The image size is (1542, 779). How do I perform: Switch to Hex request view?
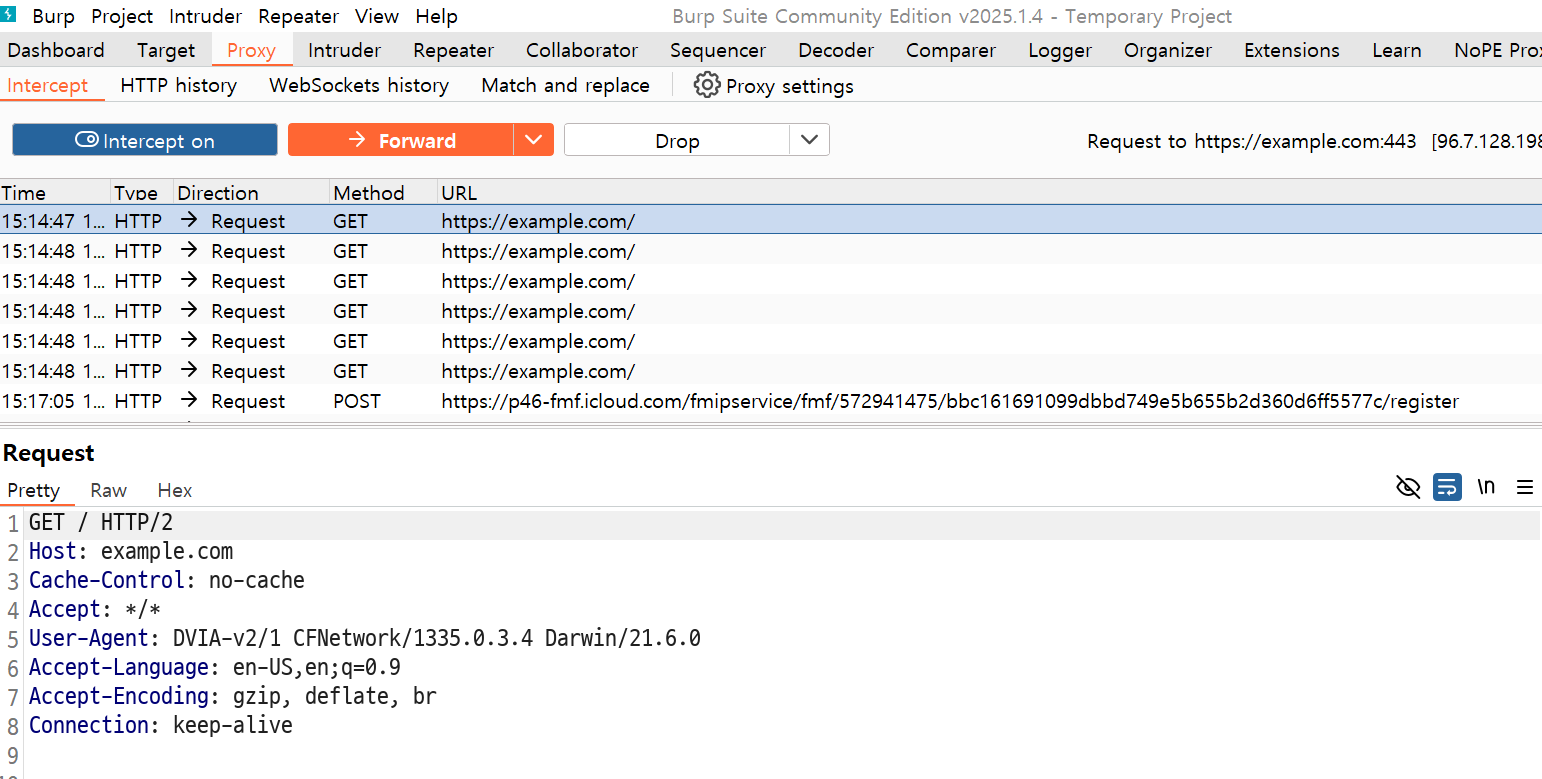pyautogui.click(x=175, y=490)
